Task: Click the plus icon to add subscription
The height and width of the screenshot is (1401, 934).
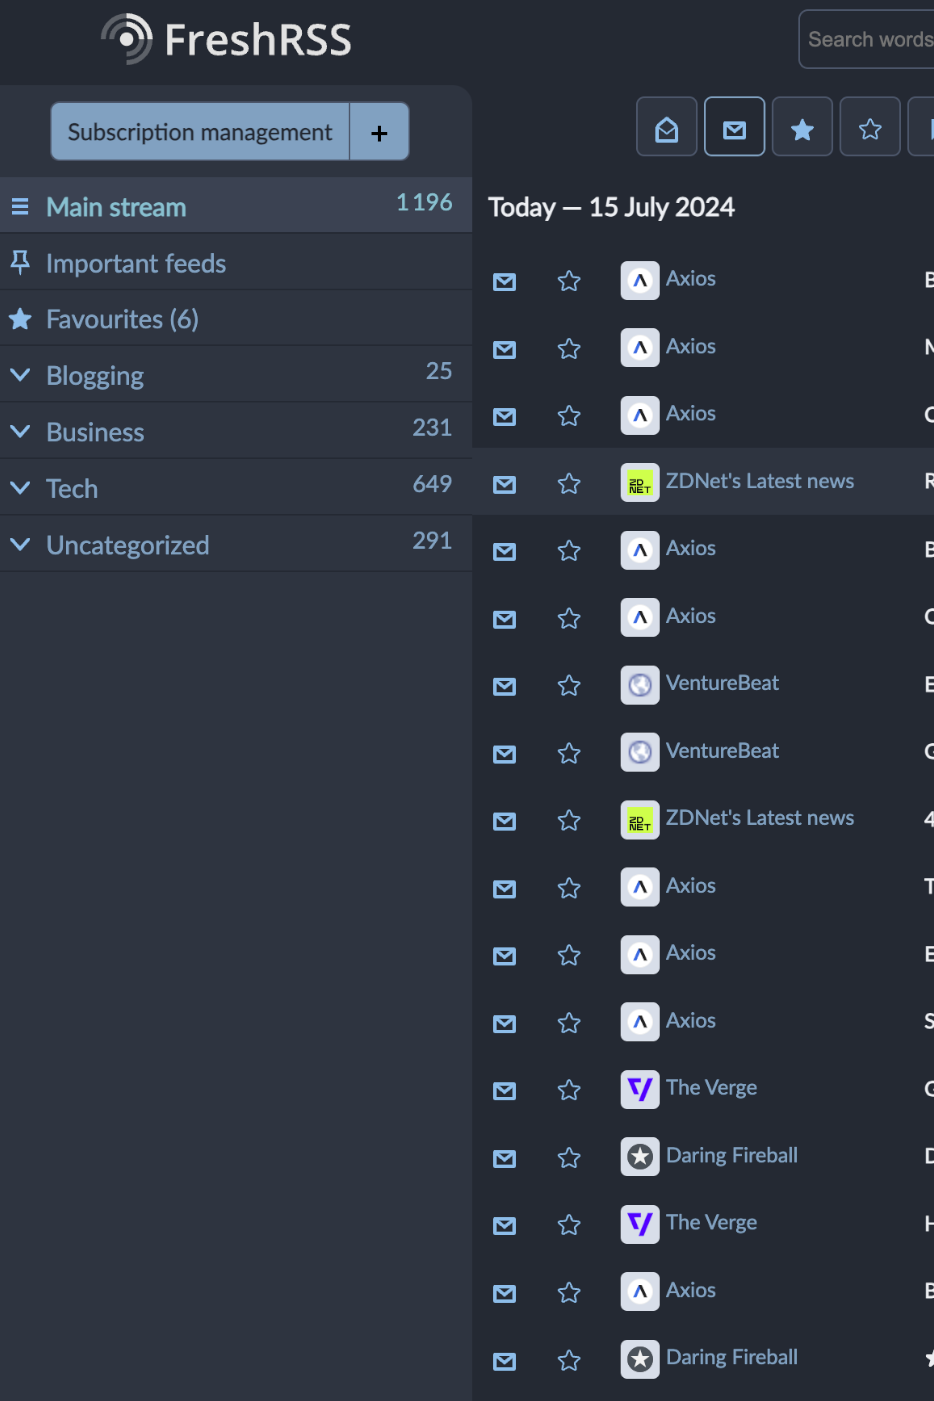Action: 379,132
